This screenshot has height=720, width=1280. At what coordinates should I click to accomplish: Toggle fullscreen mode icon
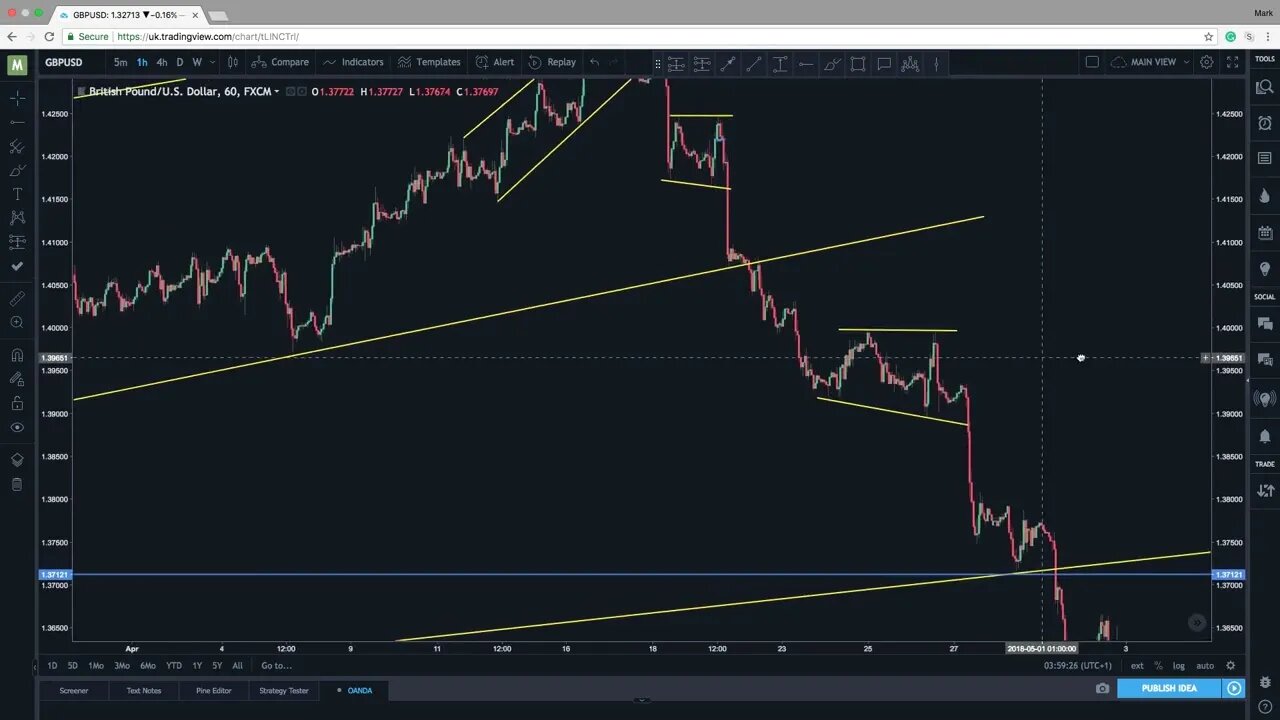coord(1233,62)
